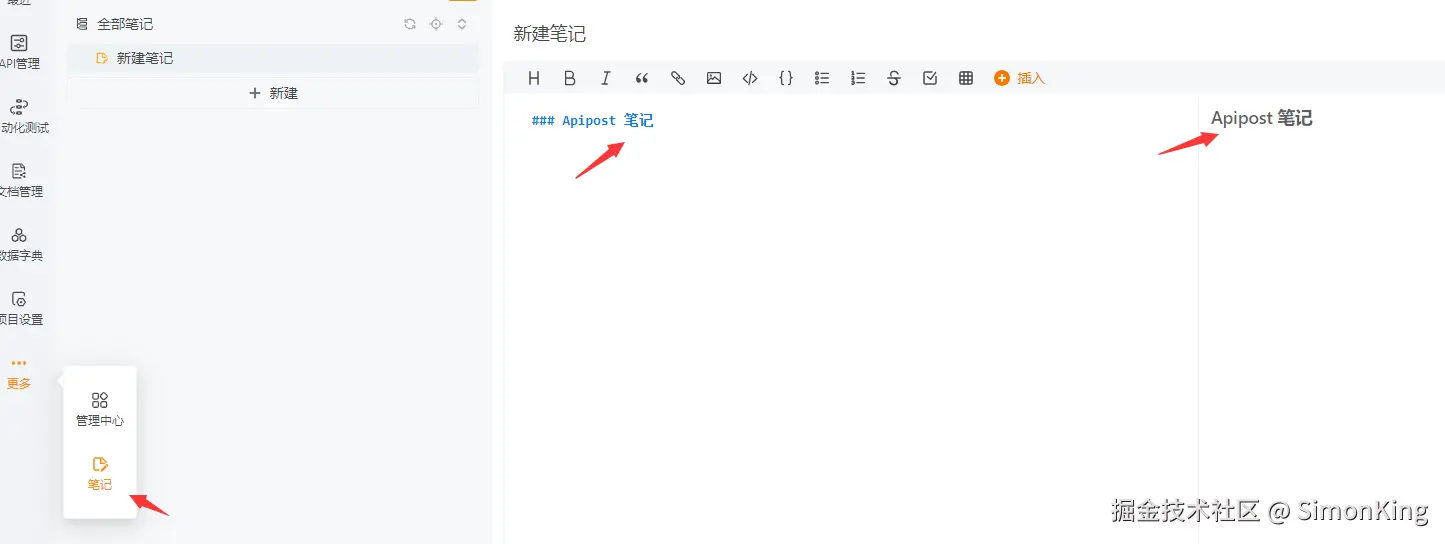Create an ordered numbered list
Screen dimensions: 1445x544
tap(858, 78)
